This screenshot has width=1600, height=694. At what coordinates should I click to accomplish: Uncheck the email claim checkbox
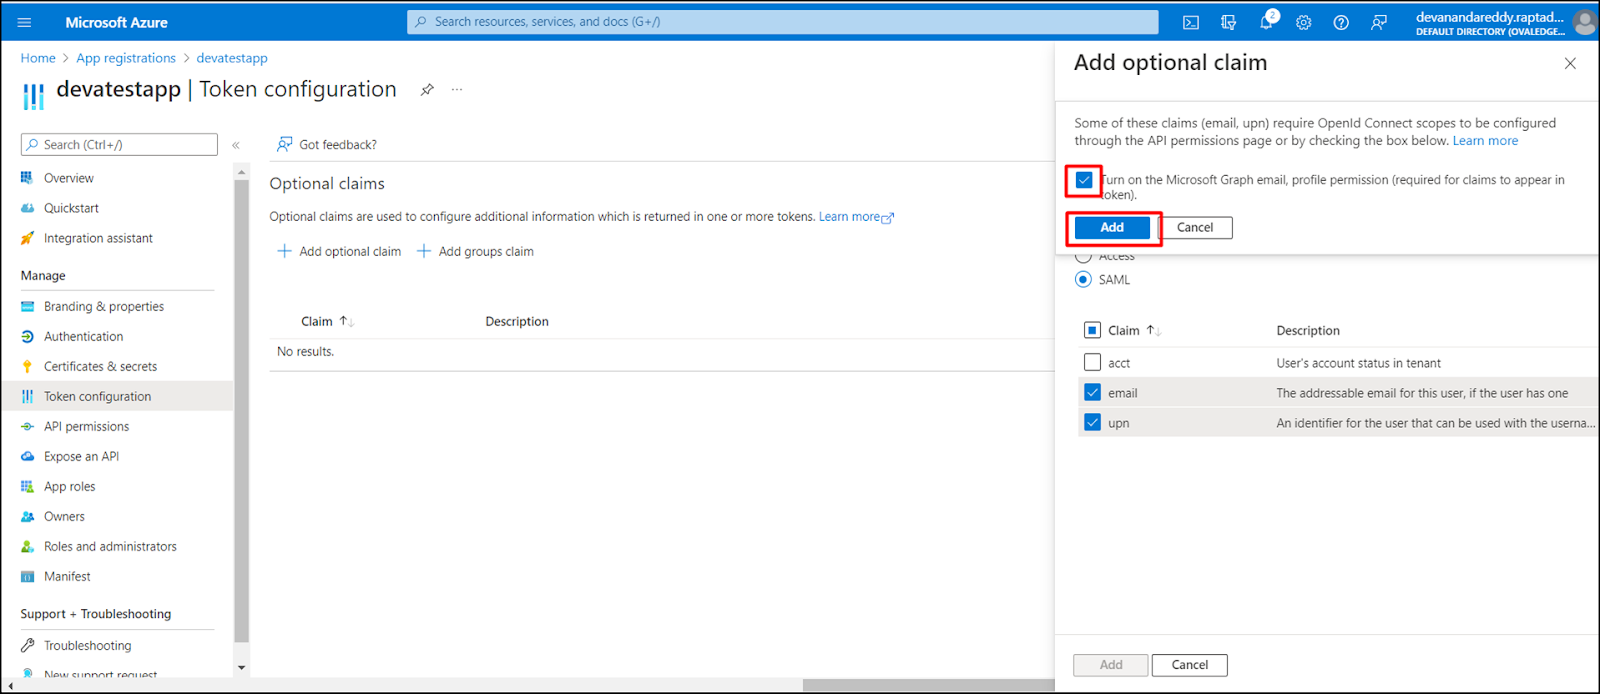pos(1092,392)
